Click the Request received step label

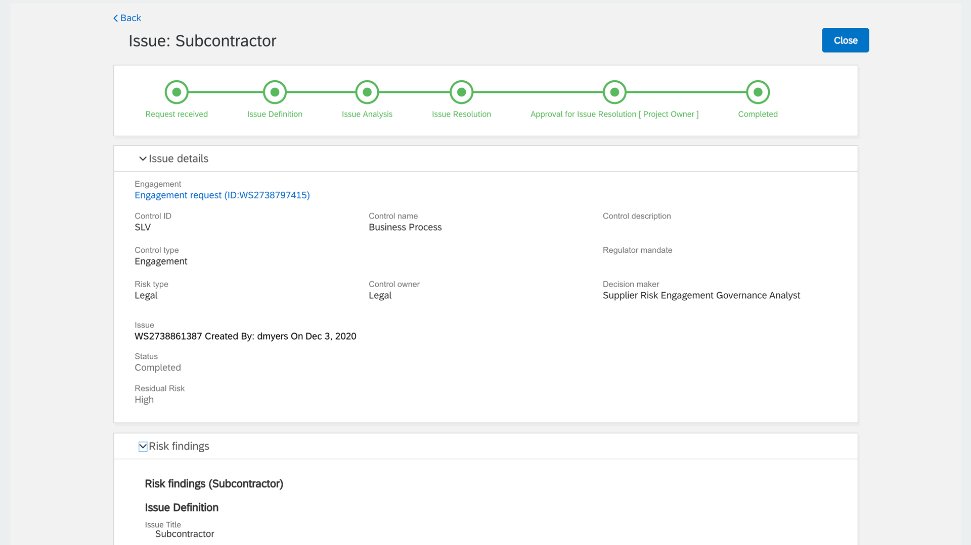tap(176, 114)
